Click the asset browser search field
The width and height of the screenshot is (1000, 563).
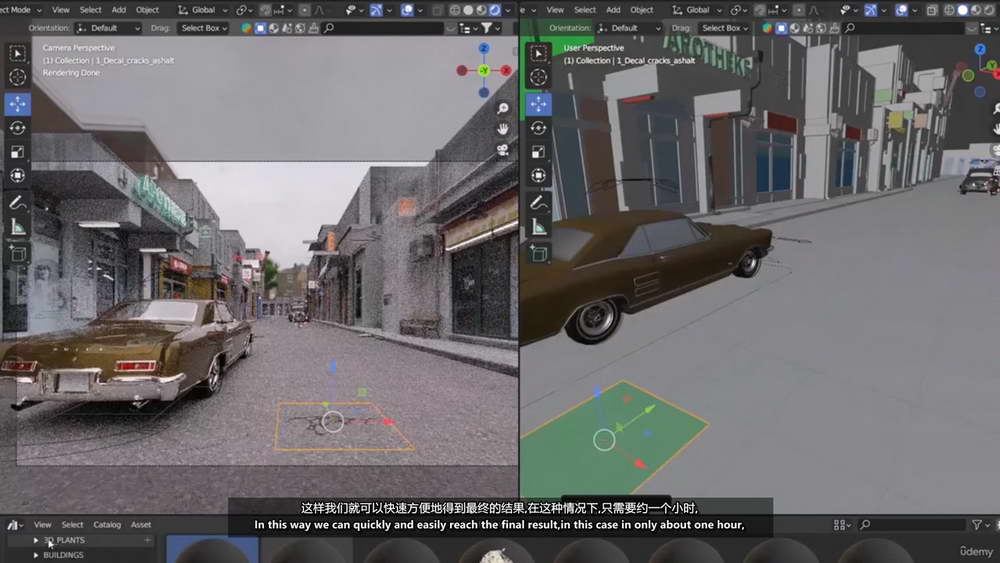point(912,525)
